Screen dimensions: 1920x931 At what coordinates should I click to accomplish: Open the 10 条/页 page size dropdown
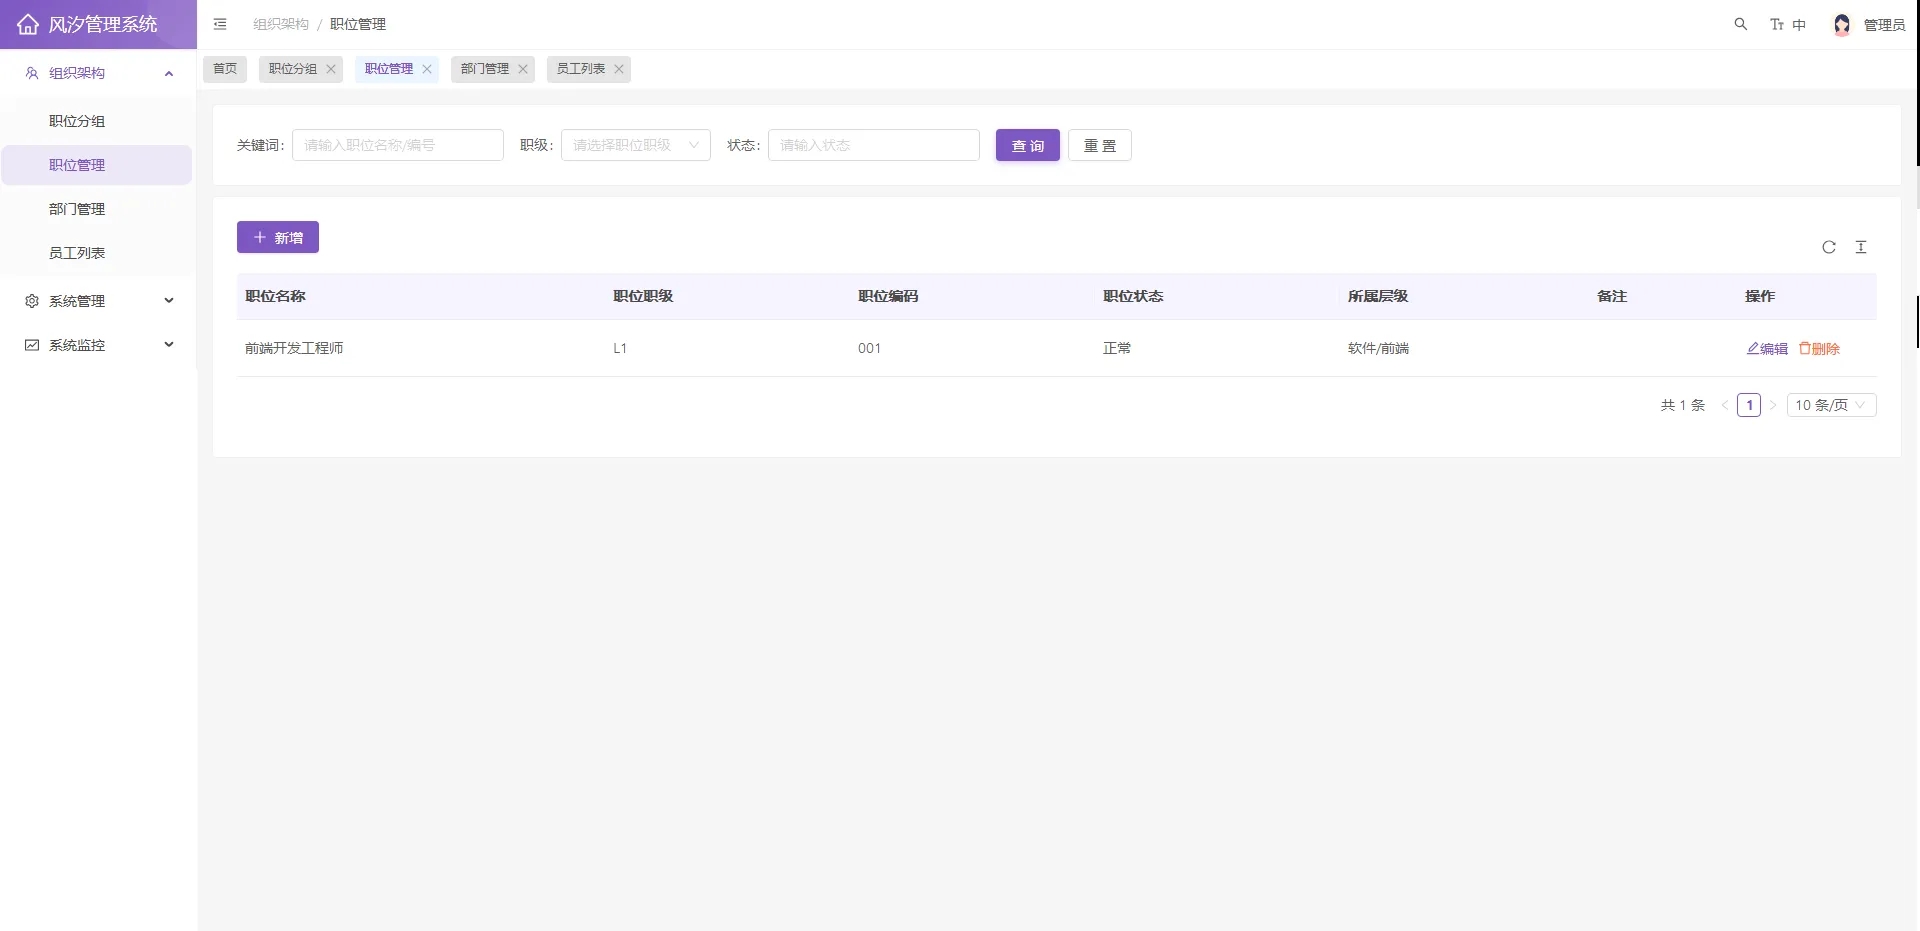[1830, 405]
